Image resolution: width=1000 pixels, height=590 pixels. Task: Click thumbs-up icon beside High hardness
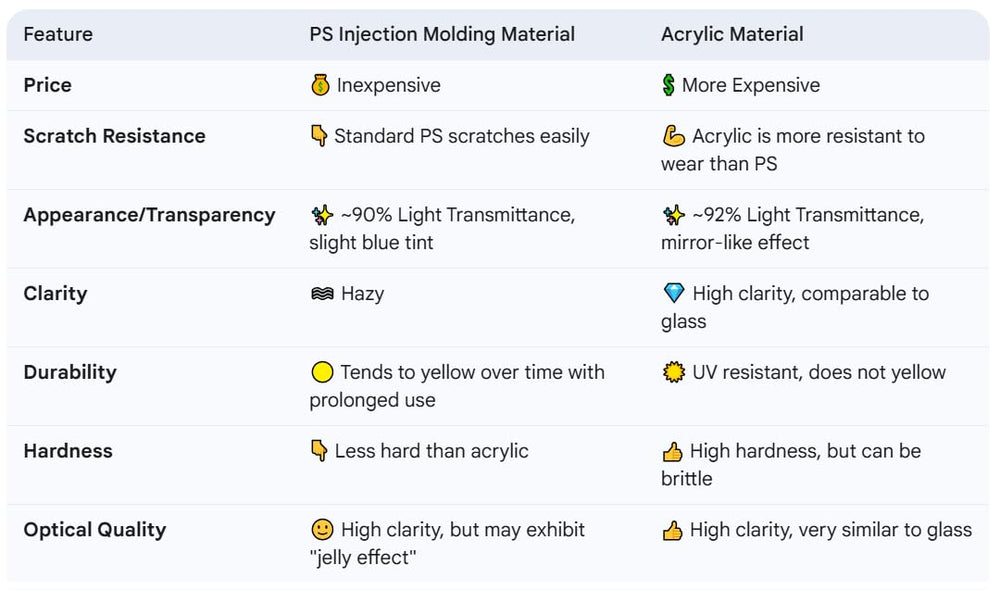tap(672, 452)
